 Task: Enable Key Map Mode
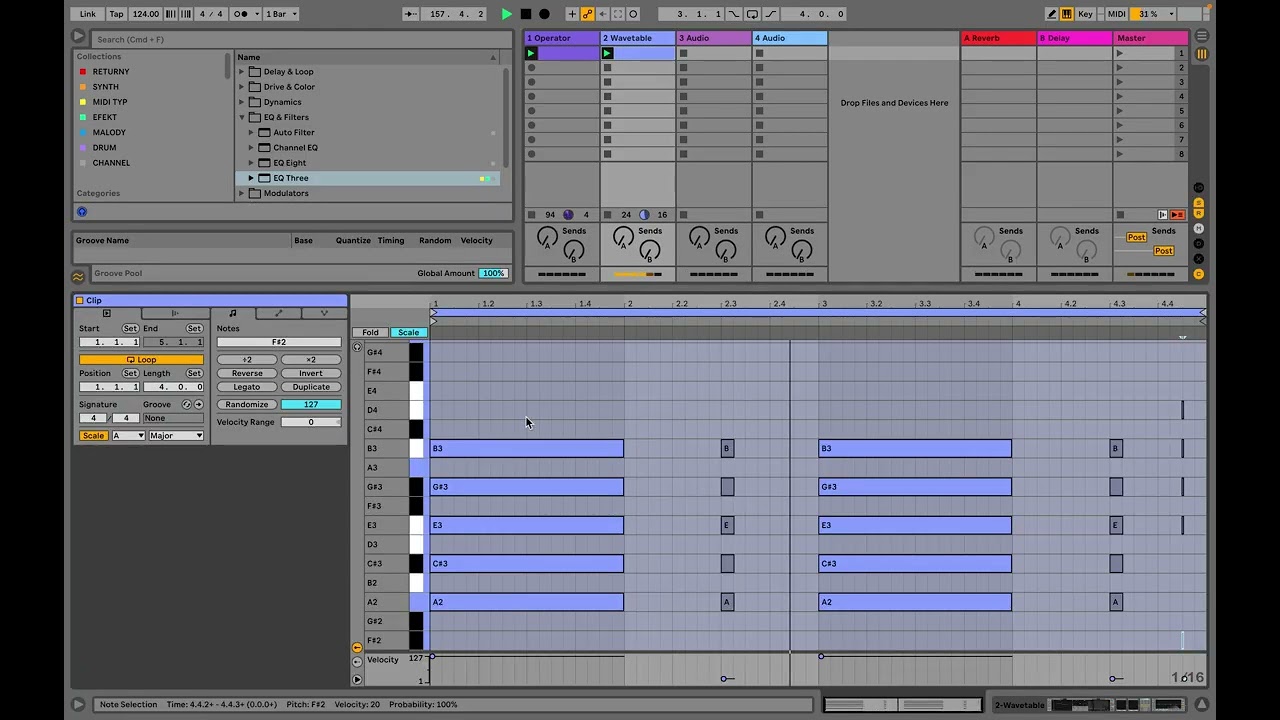point(1085,14)
